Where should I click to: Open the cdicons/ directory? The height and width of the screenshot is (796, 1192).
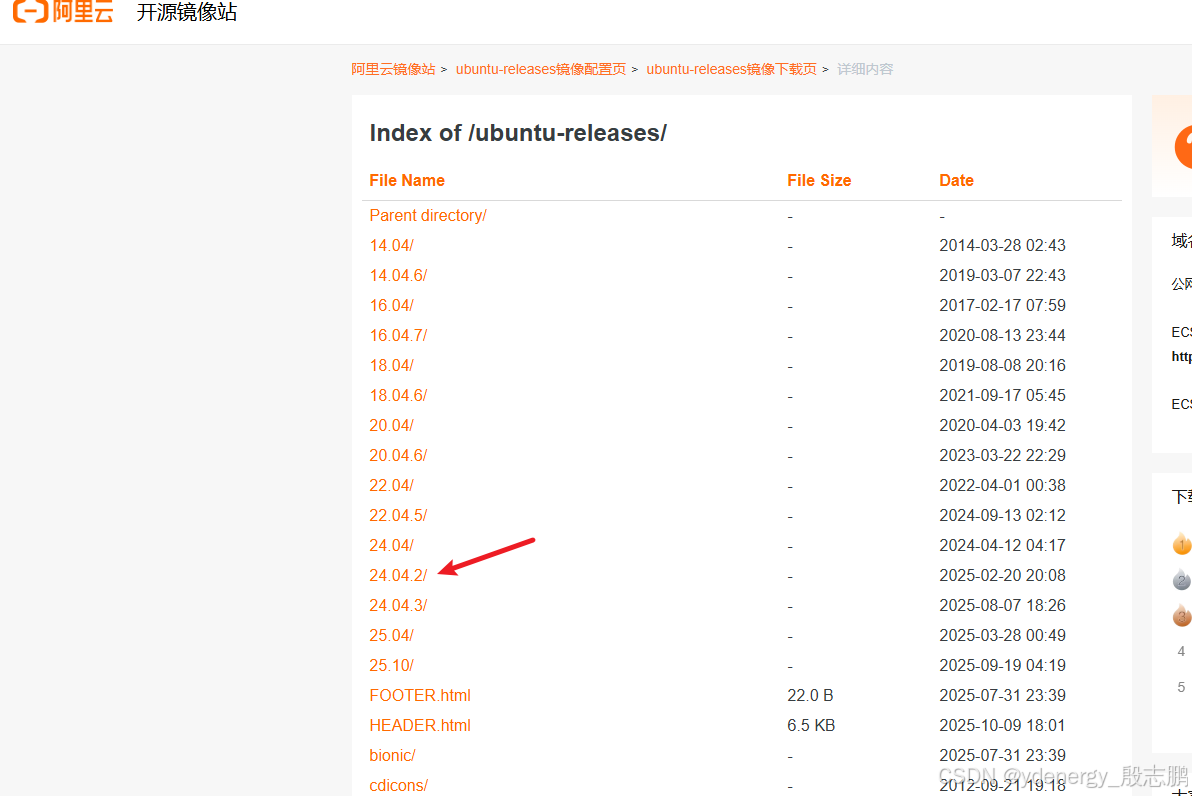click(x=398, y=785)
